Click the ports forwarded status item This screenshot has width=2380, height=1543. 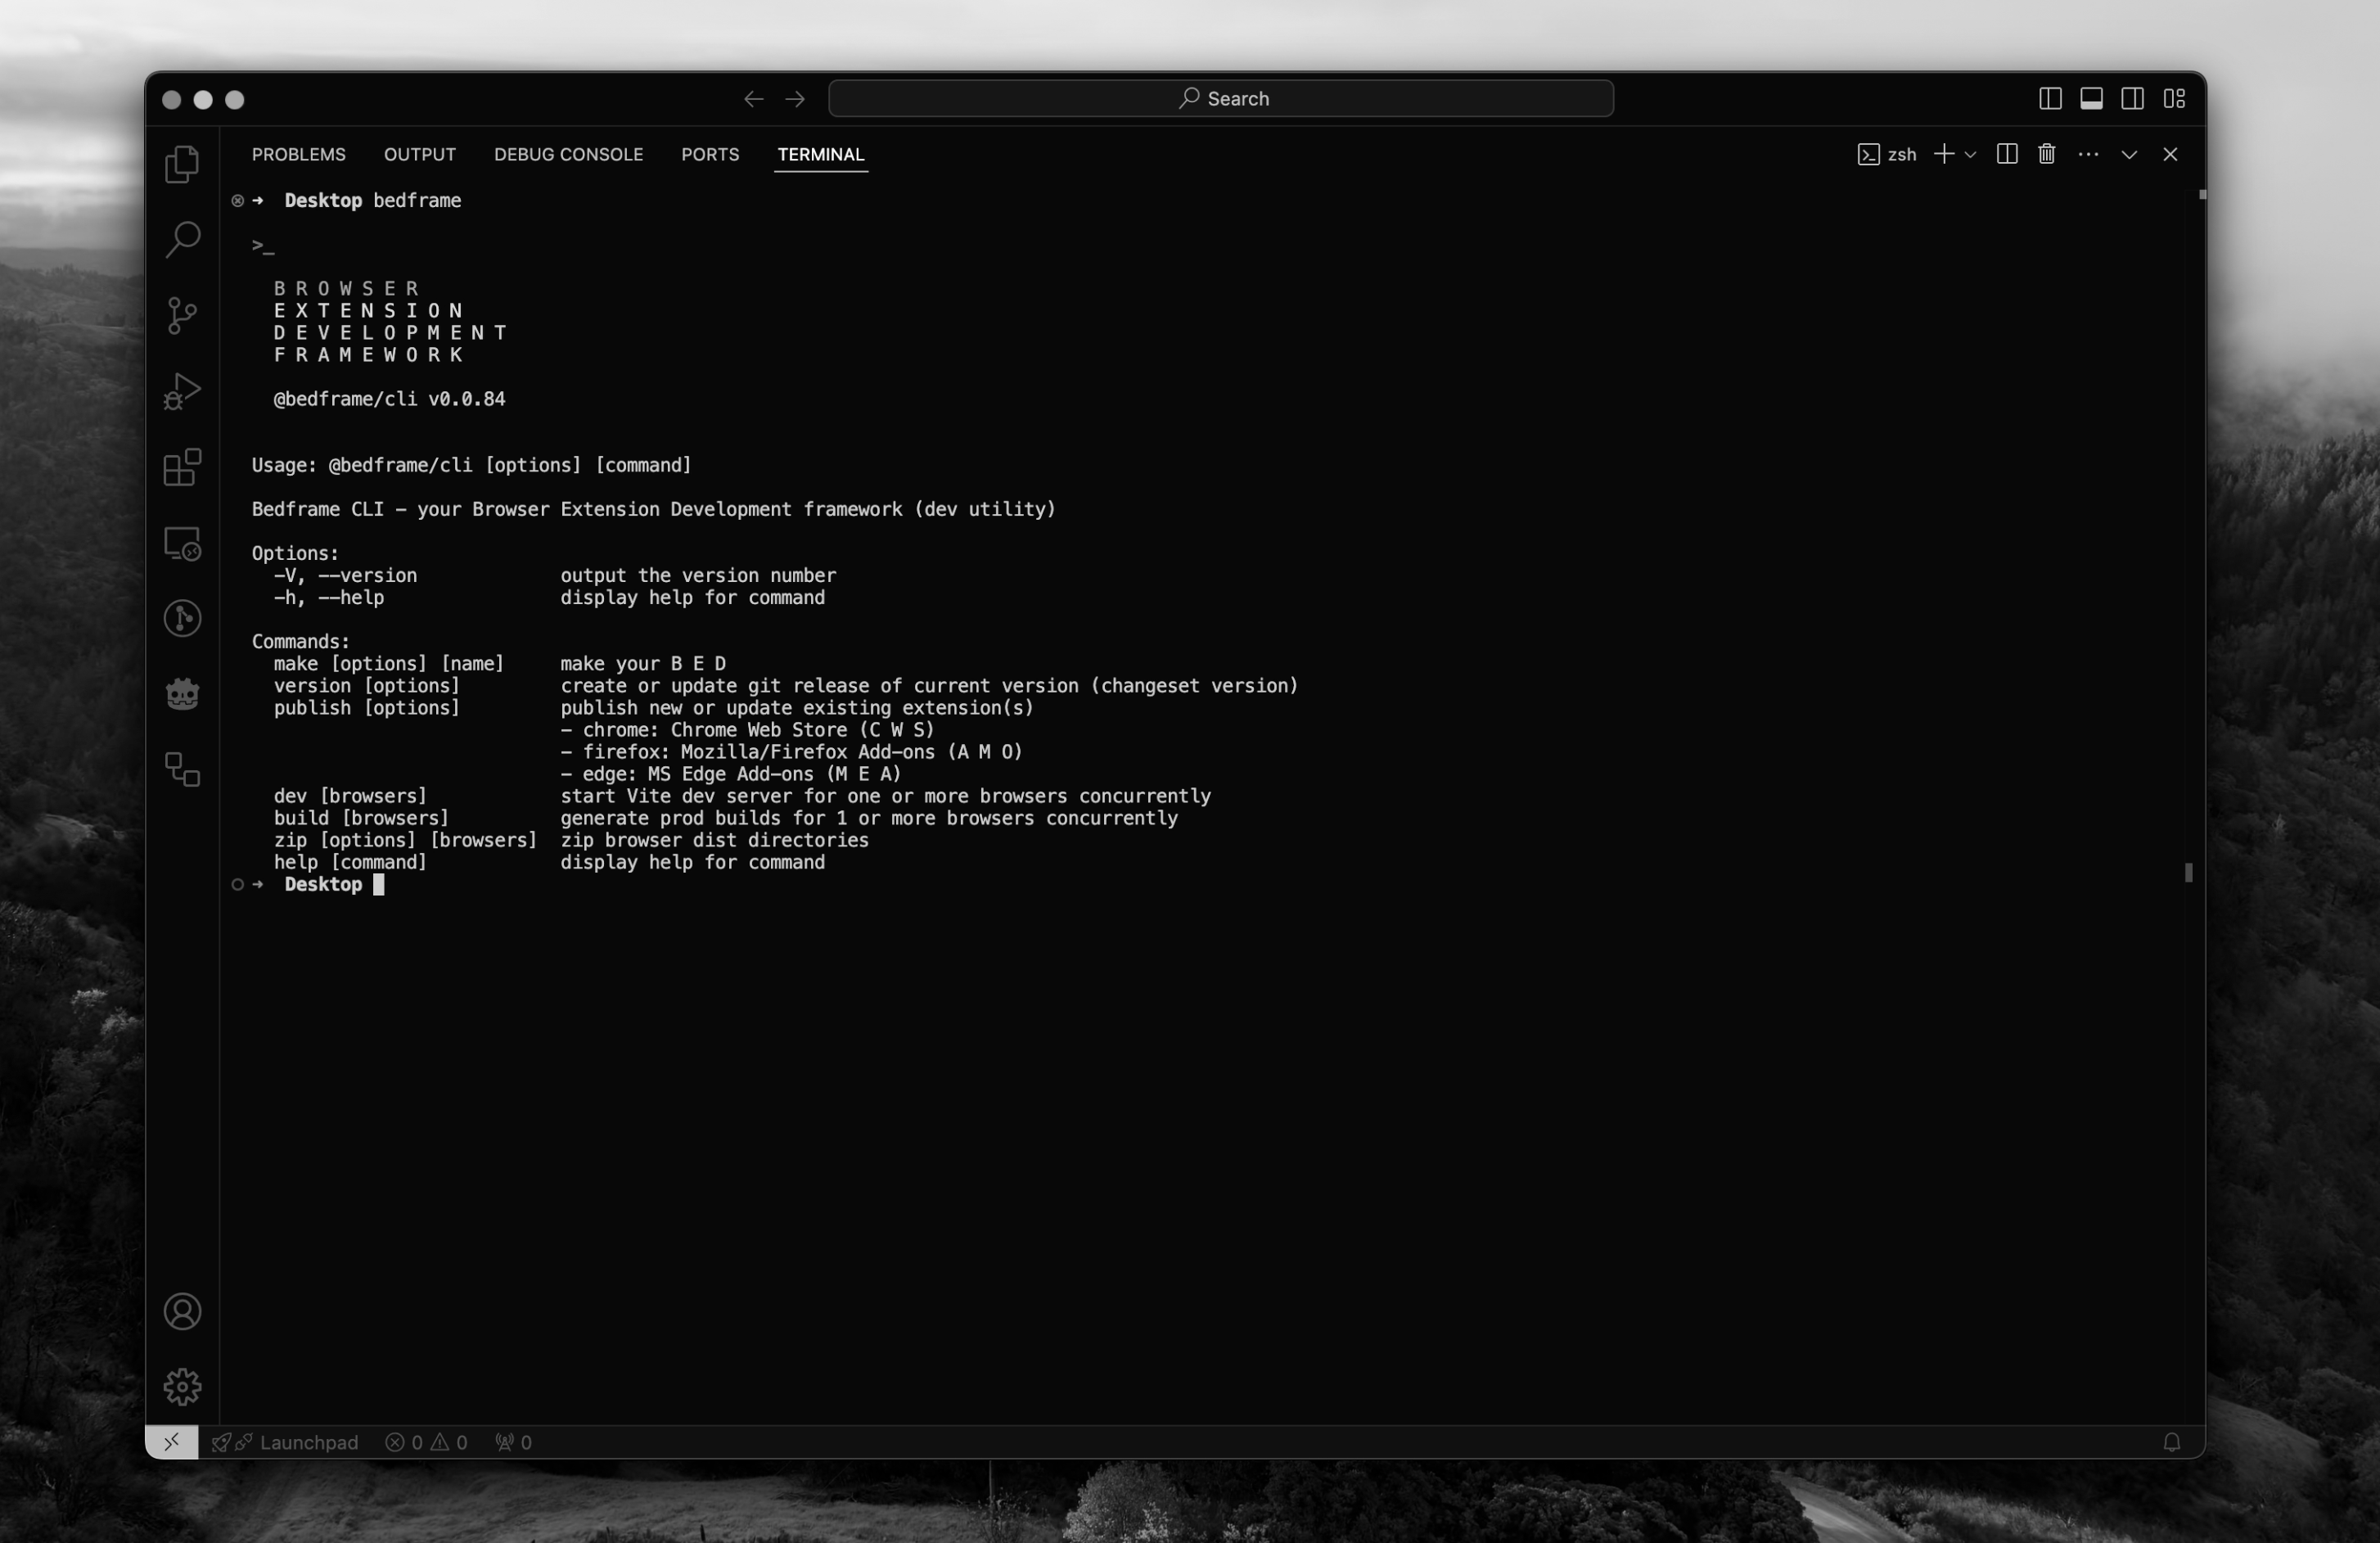[x=514, y=1442]
